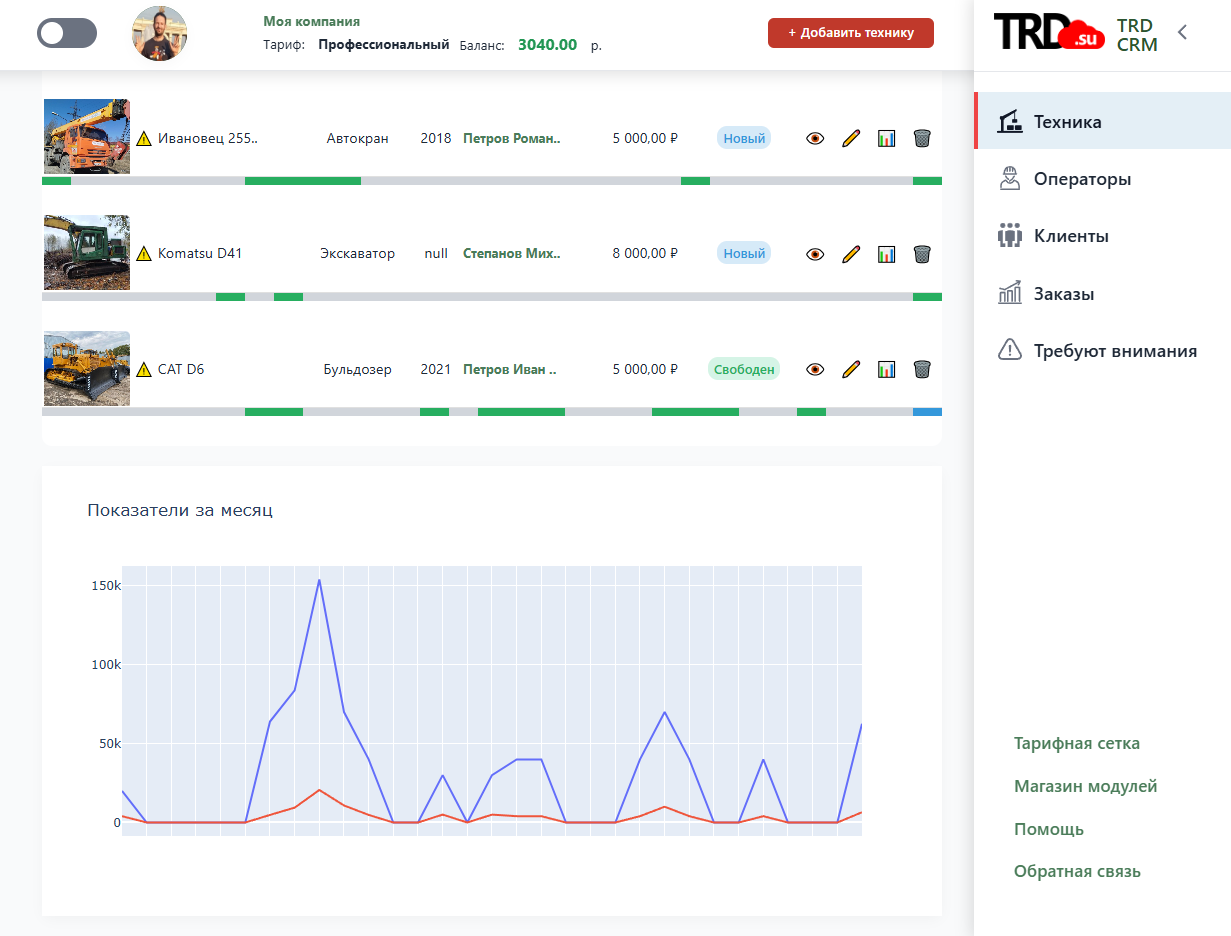1231x936 pixels.
Task: Click warning triangle next to Komatsu D41
Action: click(144, 254)
